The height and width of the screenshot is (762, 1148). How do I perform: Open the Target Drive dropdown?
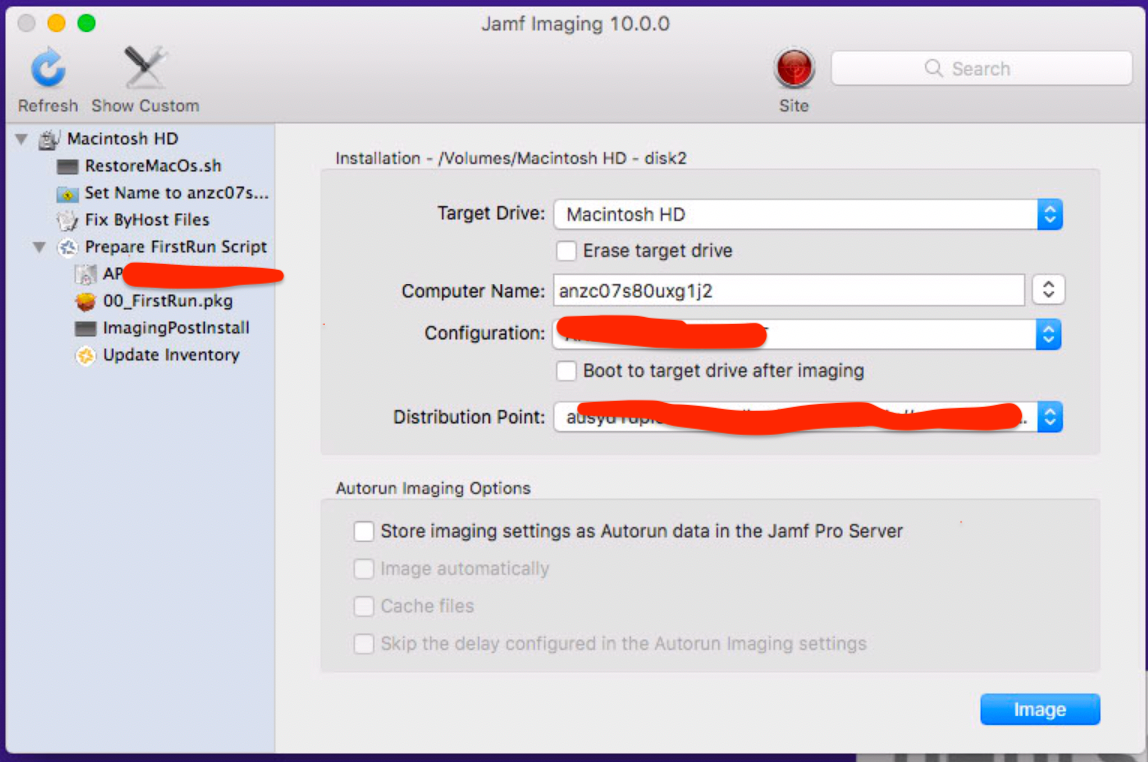coord(808,214)
